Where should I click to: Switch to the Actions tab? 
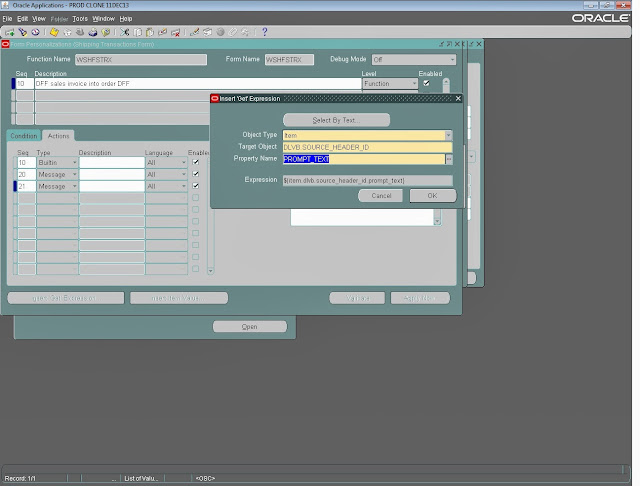(58, 136)
